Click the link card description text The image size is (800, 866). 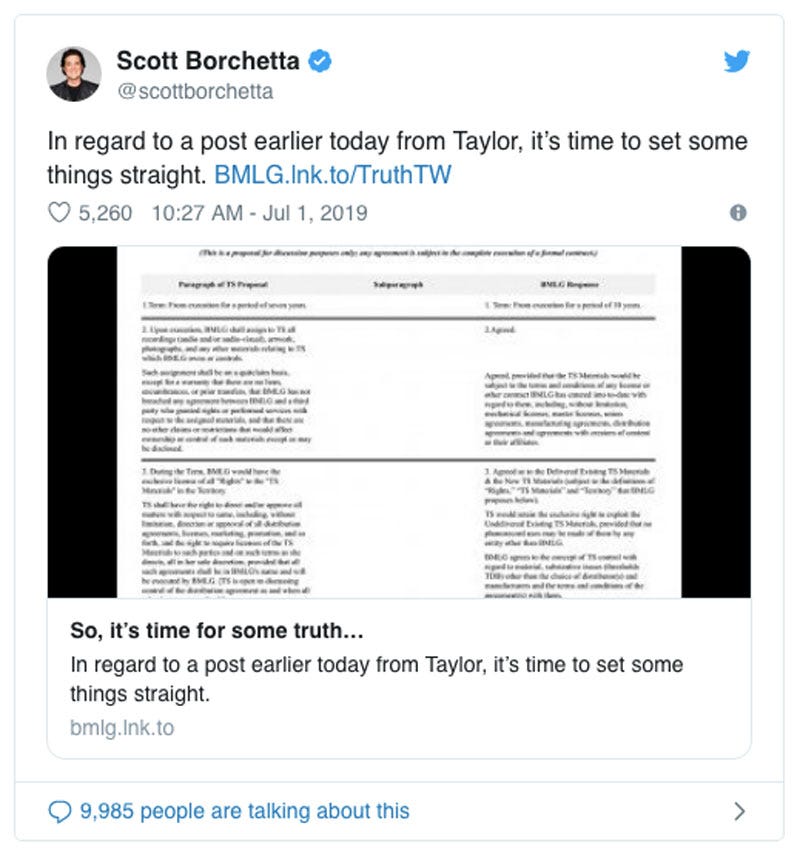pos(377,679)
